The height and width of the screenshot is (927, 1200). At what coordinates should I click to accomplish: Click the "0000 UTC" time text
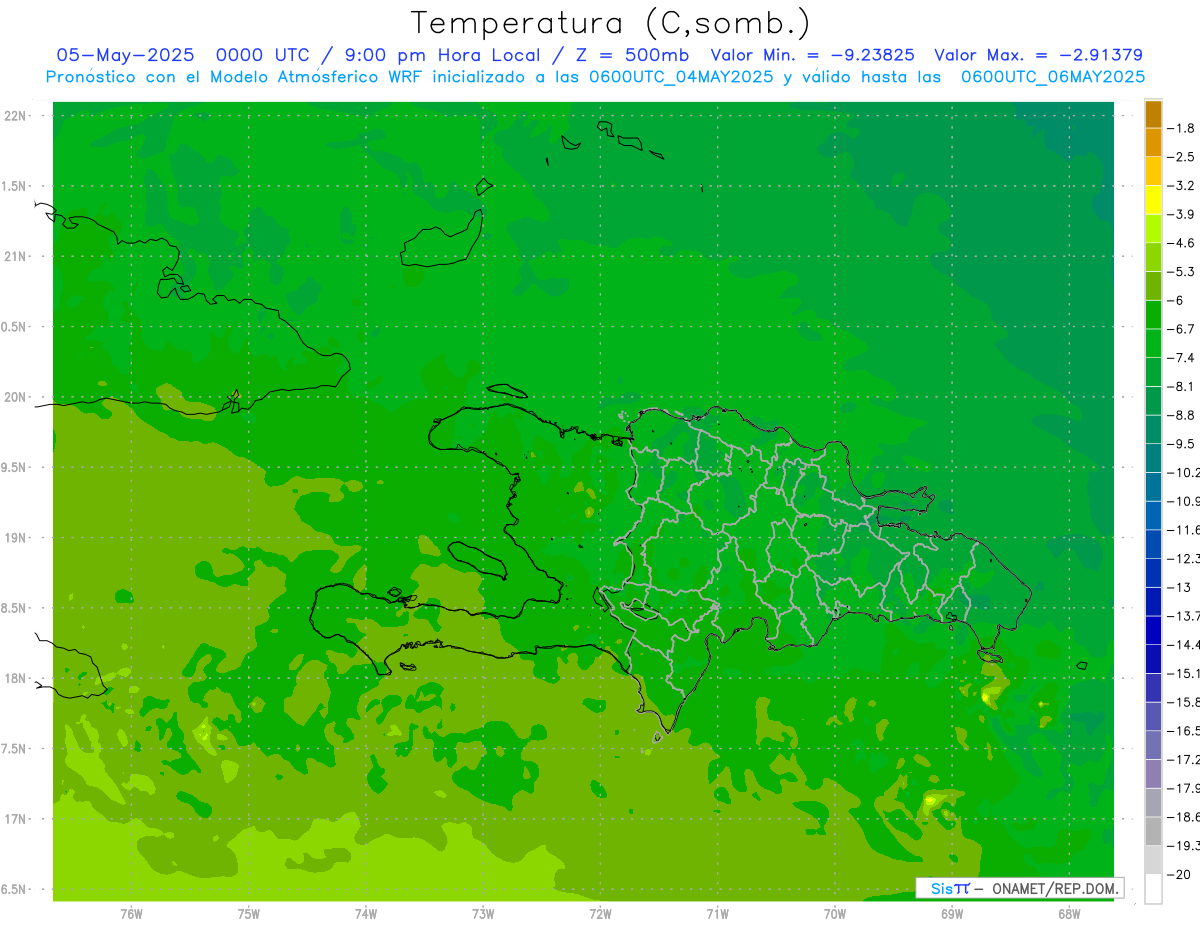click(264, 55)
